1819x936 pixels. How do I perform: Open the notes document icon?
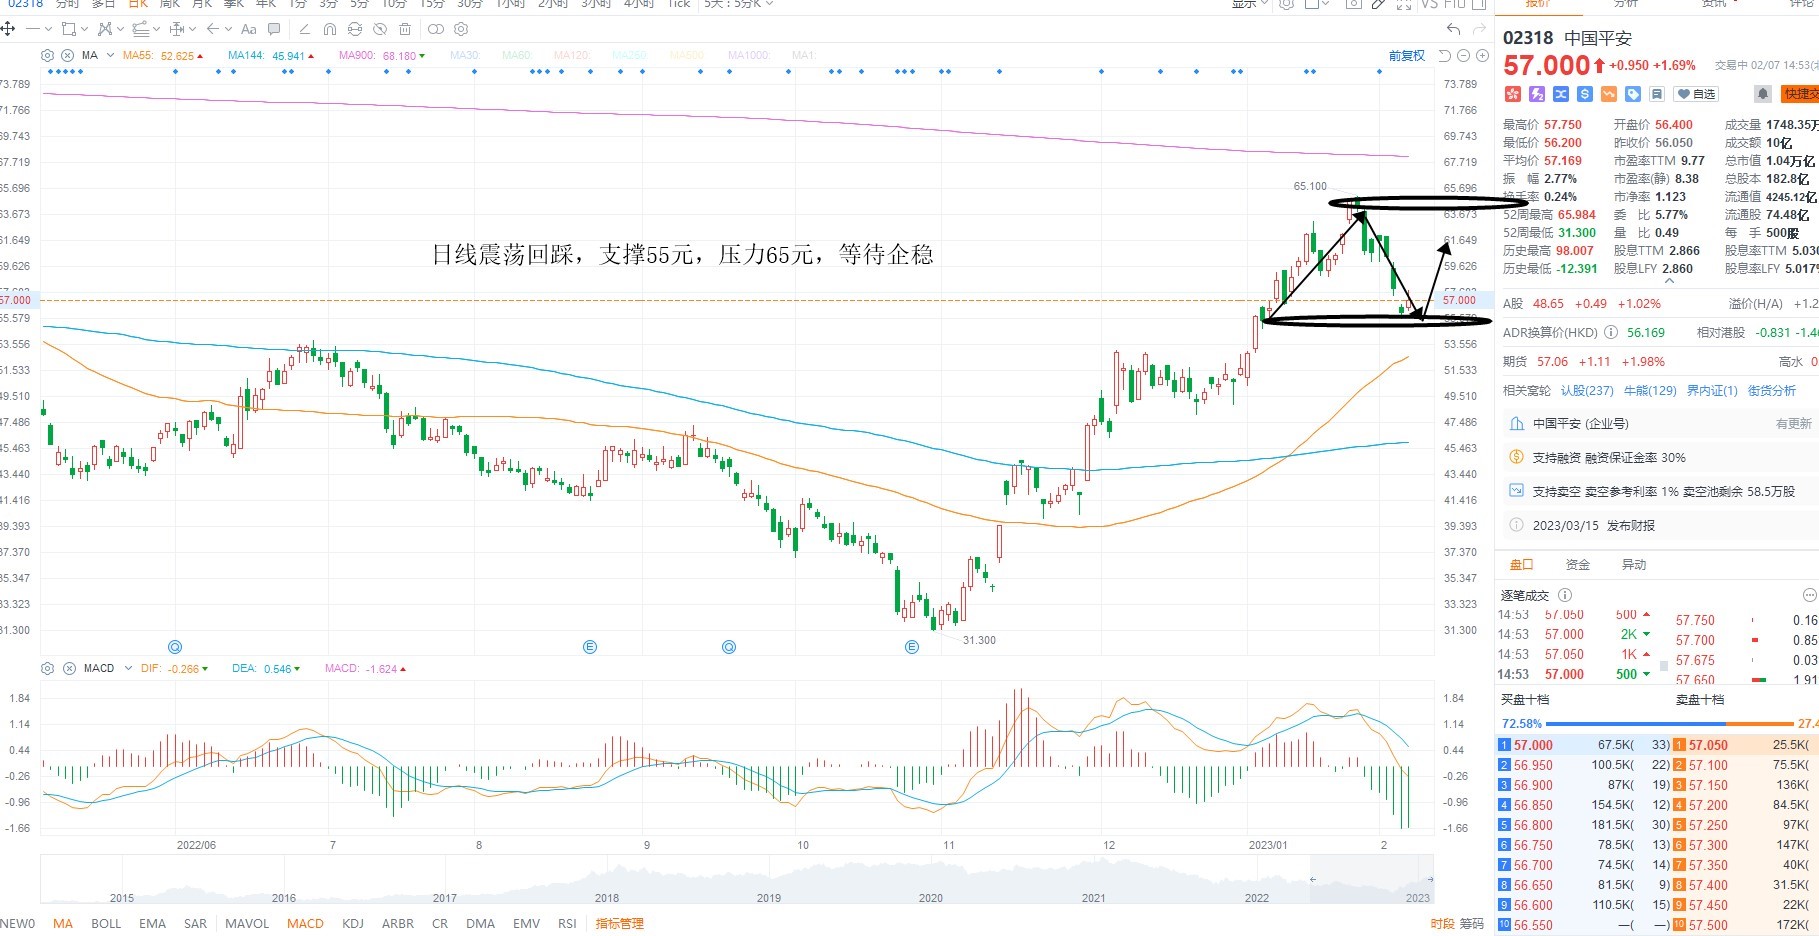pyautogui.click(x=1657, y=94)
